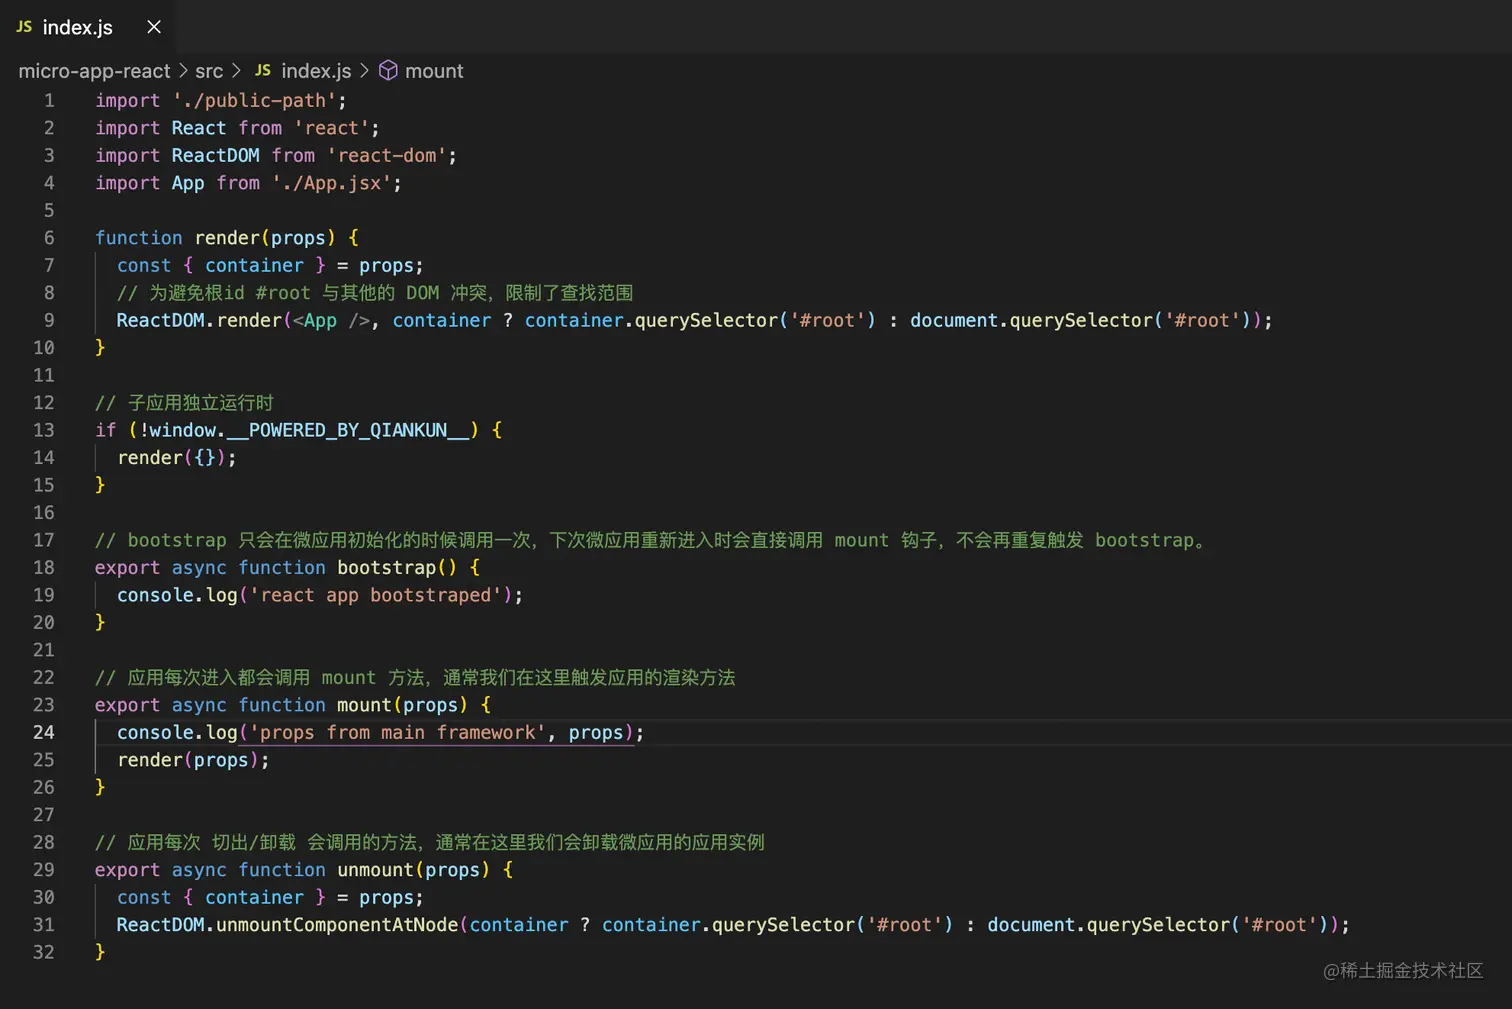Click the const keyword on line 7

144,266
